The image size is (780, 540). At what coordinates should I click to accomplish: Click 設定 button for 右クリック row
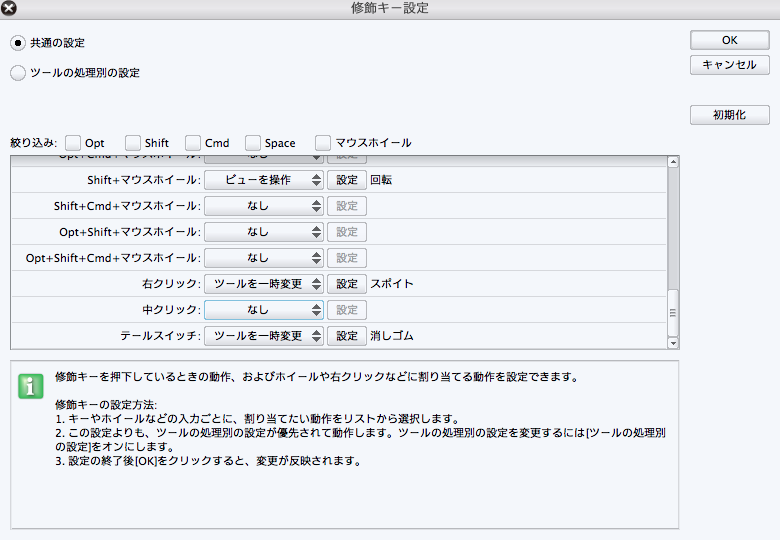pos(346,284)
